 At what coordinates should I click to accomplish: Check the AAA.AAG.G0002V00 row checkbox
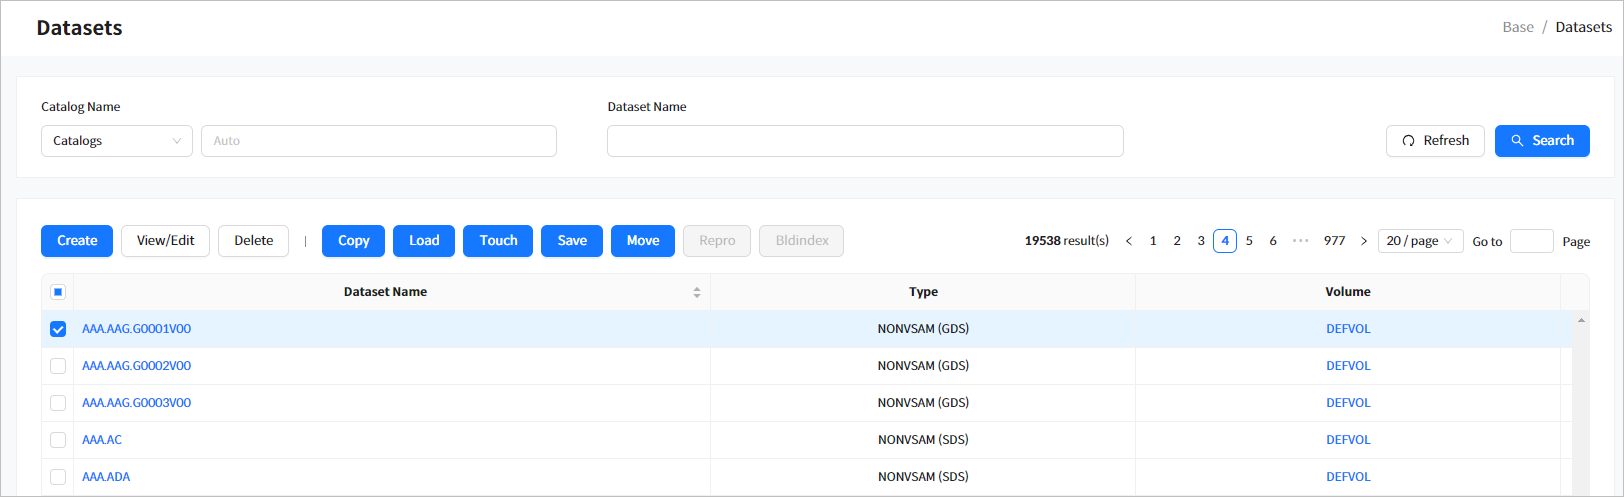[58, 366]
